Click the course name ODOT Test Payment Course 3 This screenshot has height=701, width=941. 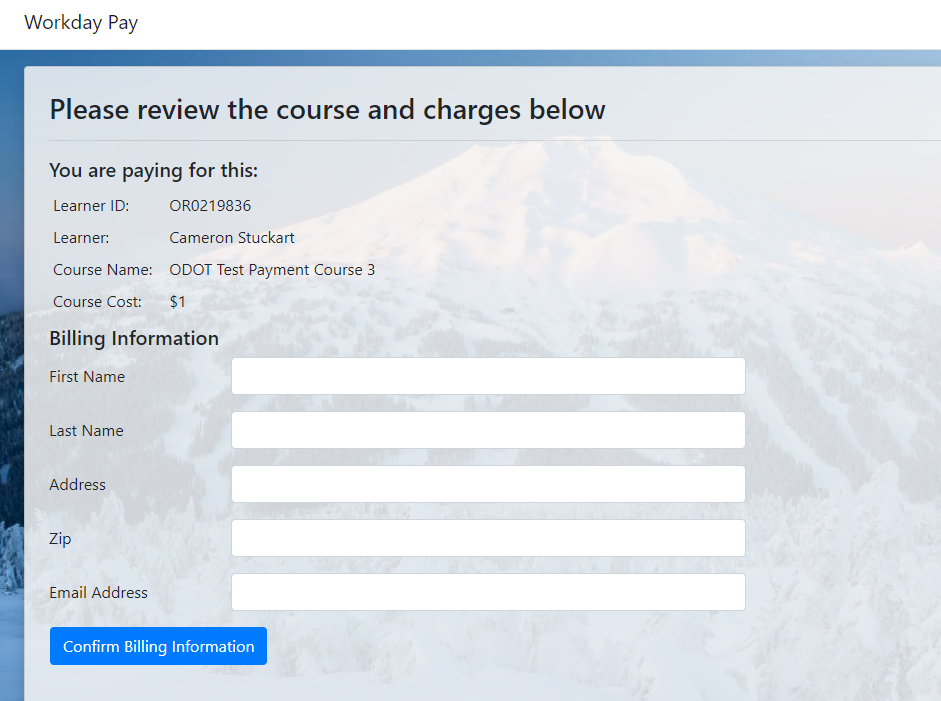point(272,270)
